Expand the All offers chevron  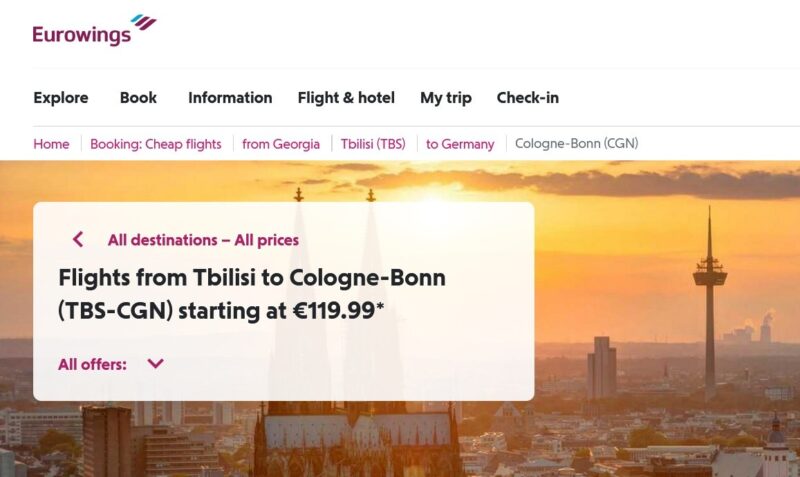coord(155,364)
